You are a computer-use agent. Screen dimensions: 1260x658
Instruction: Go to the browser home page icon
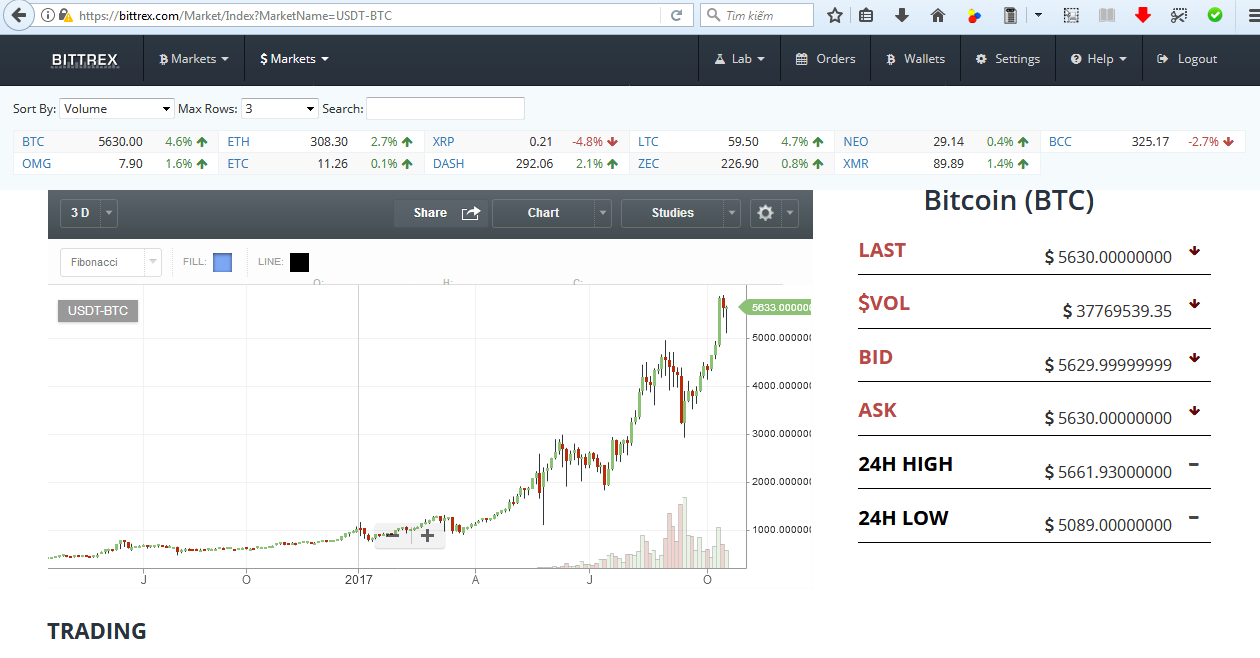pyautogui.click(x=938, y=15)
